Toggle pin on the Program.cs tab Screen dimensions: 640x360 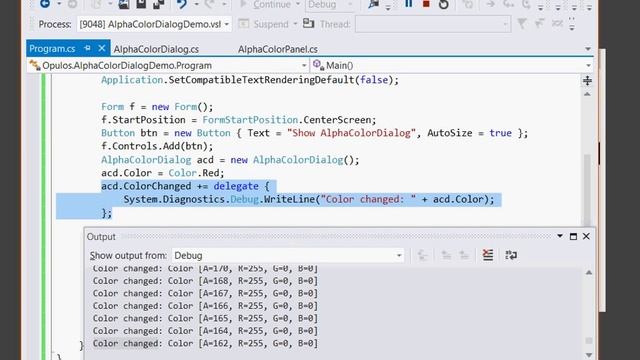[x=87, y=49]
